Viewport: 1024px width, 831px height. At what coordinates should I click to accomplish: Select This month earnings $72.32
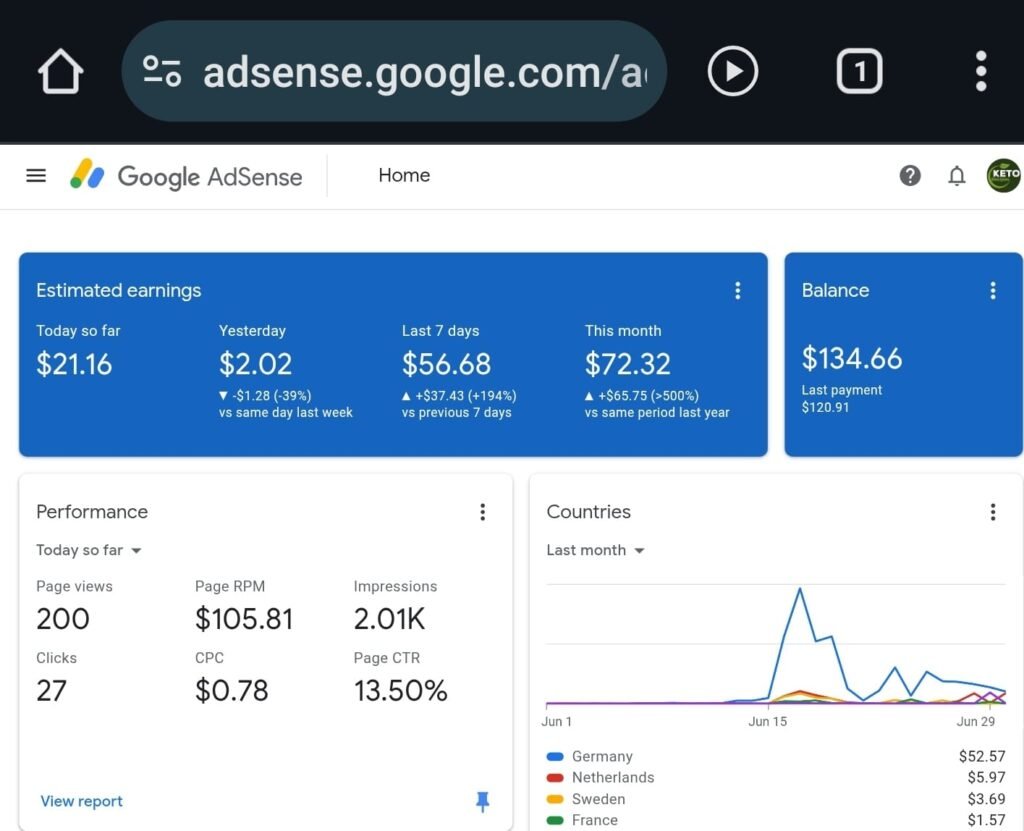628,364
